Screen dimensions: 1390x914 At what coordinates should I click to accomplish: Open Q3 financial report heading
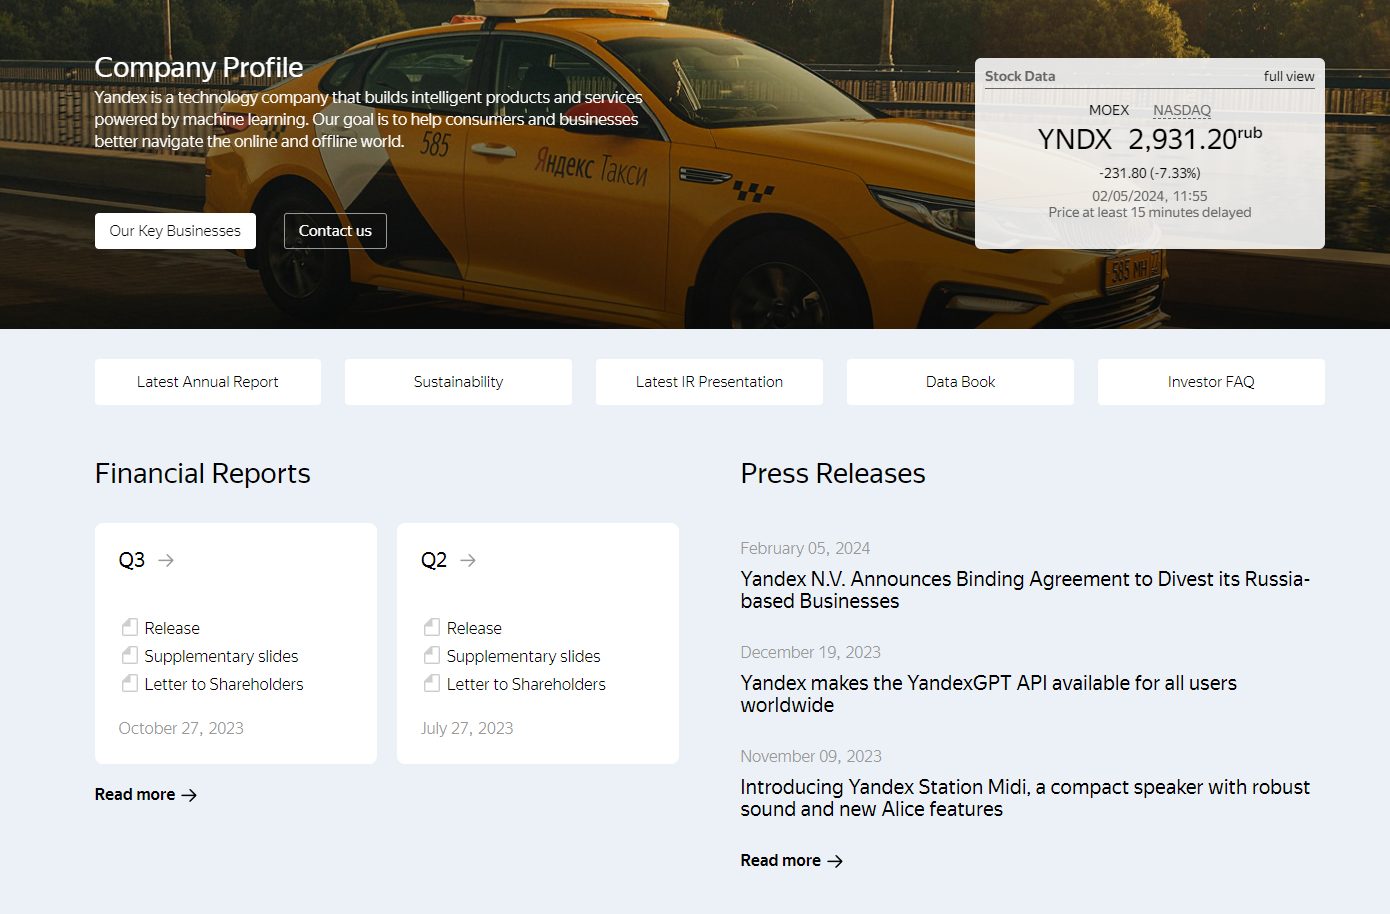click(132, 560)
